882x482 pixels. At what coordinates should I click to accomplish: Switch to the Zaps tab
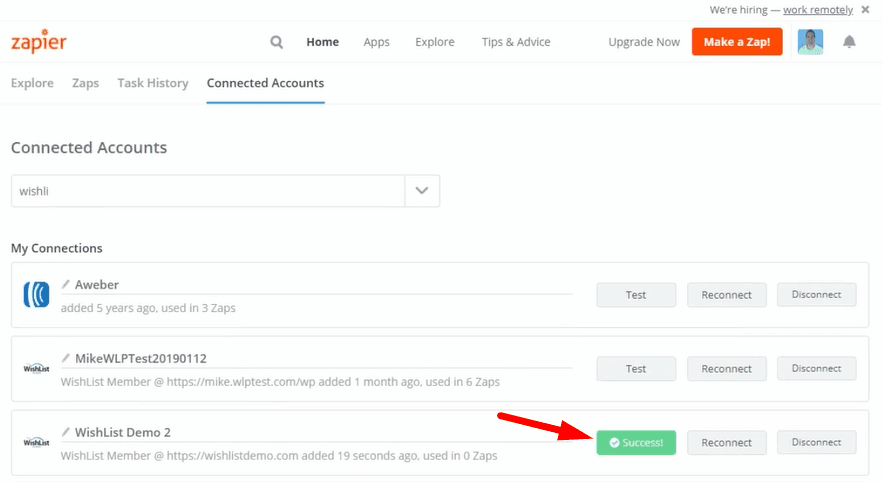[86, 83]
